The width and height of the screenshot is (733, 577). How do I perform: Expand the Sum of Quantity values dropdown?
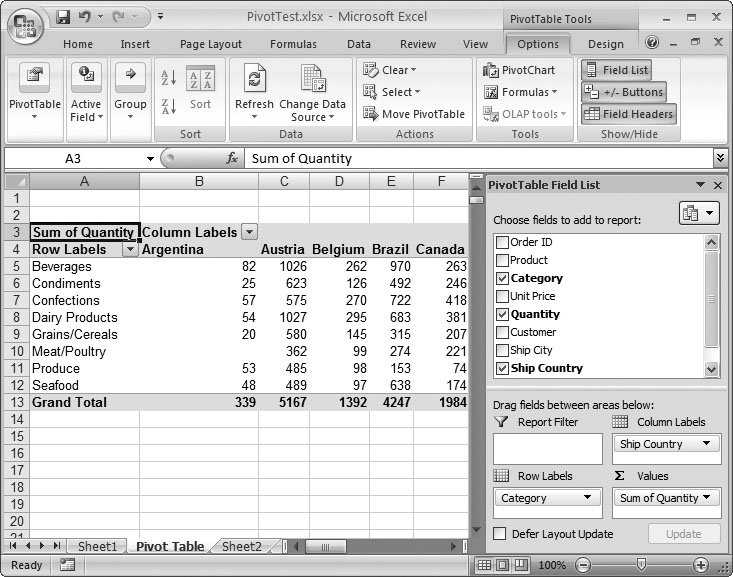pyautogui.click(x=707, y=498)
